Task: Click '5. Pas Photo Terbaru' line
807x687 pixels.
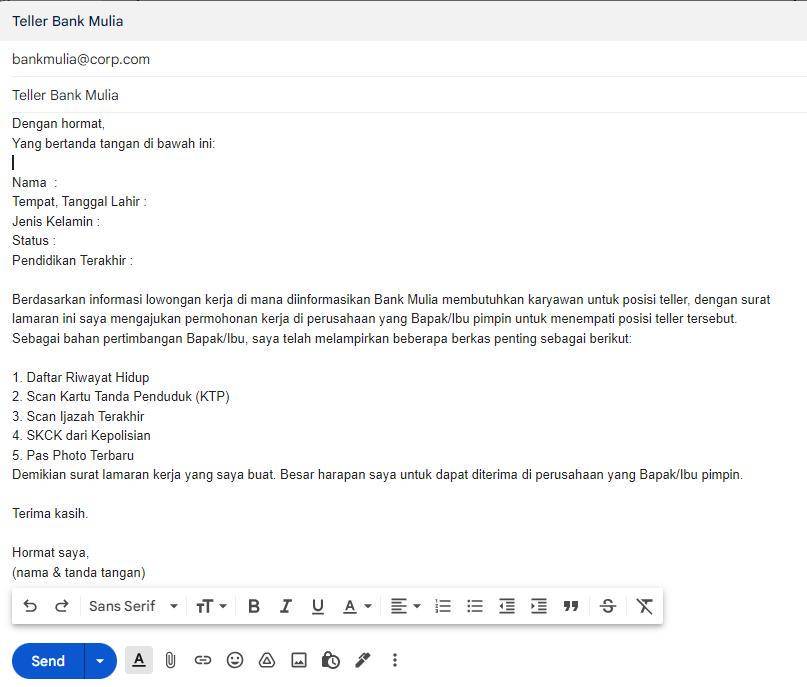Action: click(x=73, y=455)
